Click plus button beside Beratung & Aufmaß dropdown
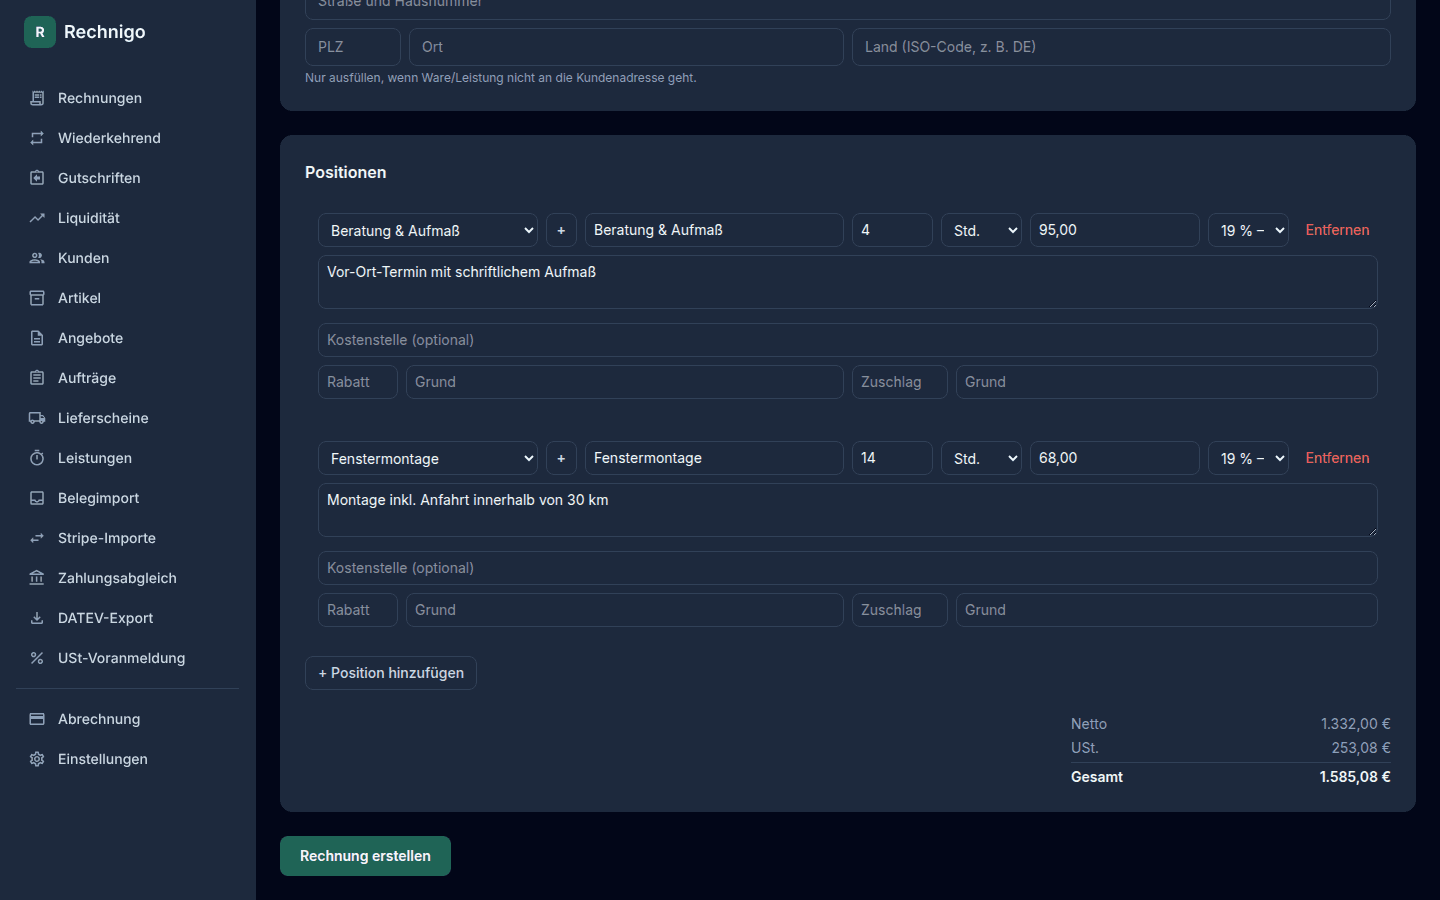 coord(561,230)
